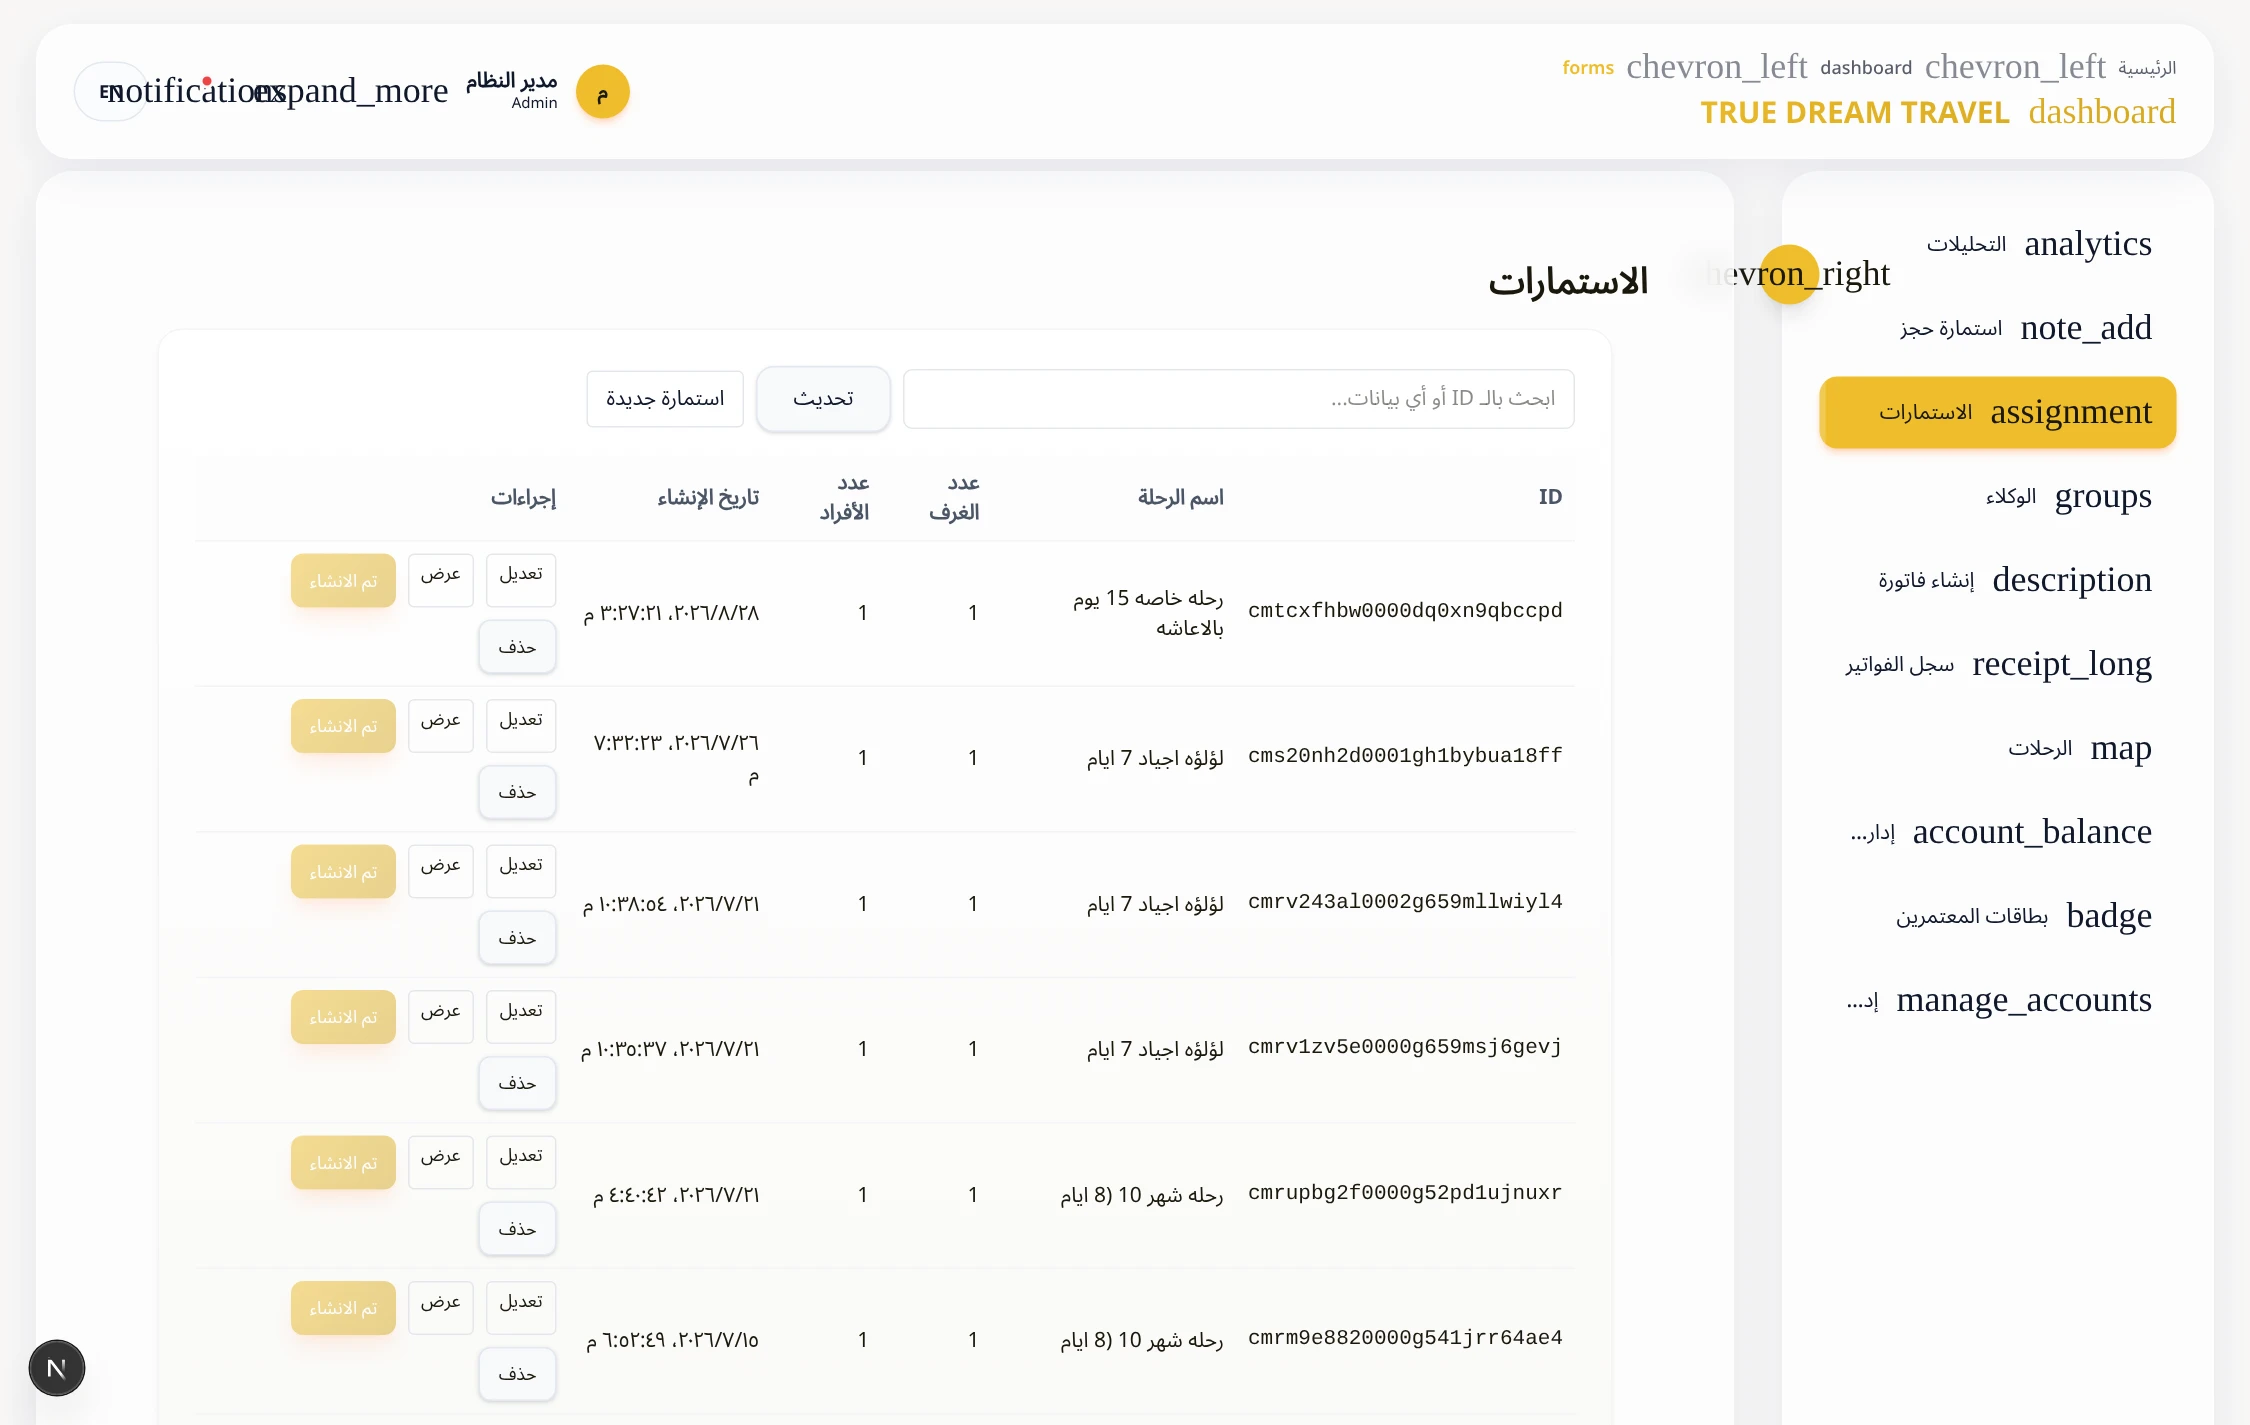
Task: Open the account_balance sidebar icon
Action: coord(2031,832)
